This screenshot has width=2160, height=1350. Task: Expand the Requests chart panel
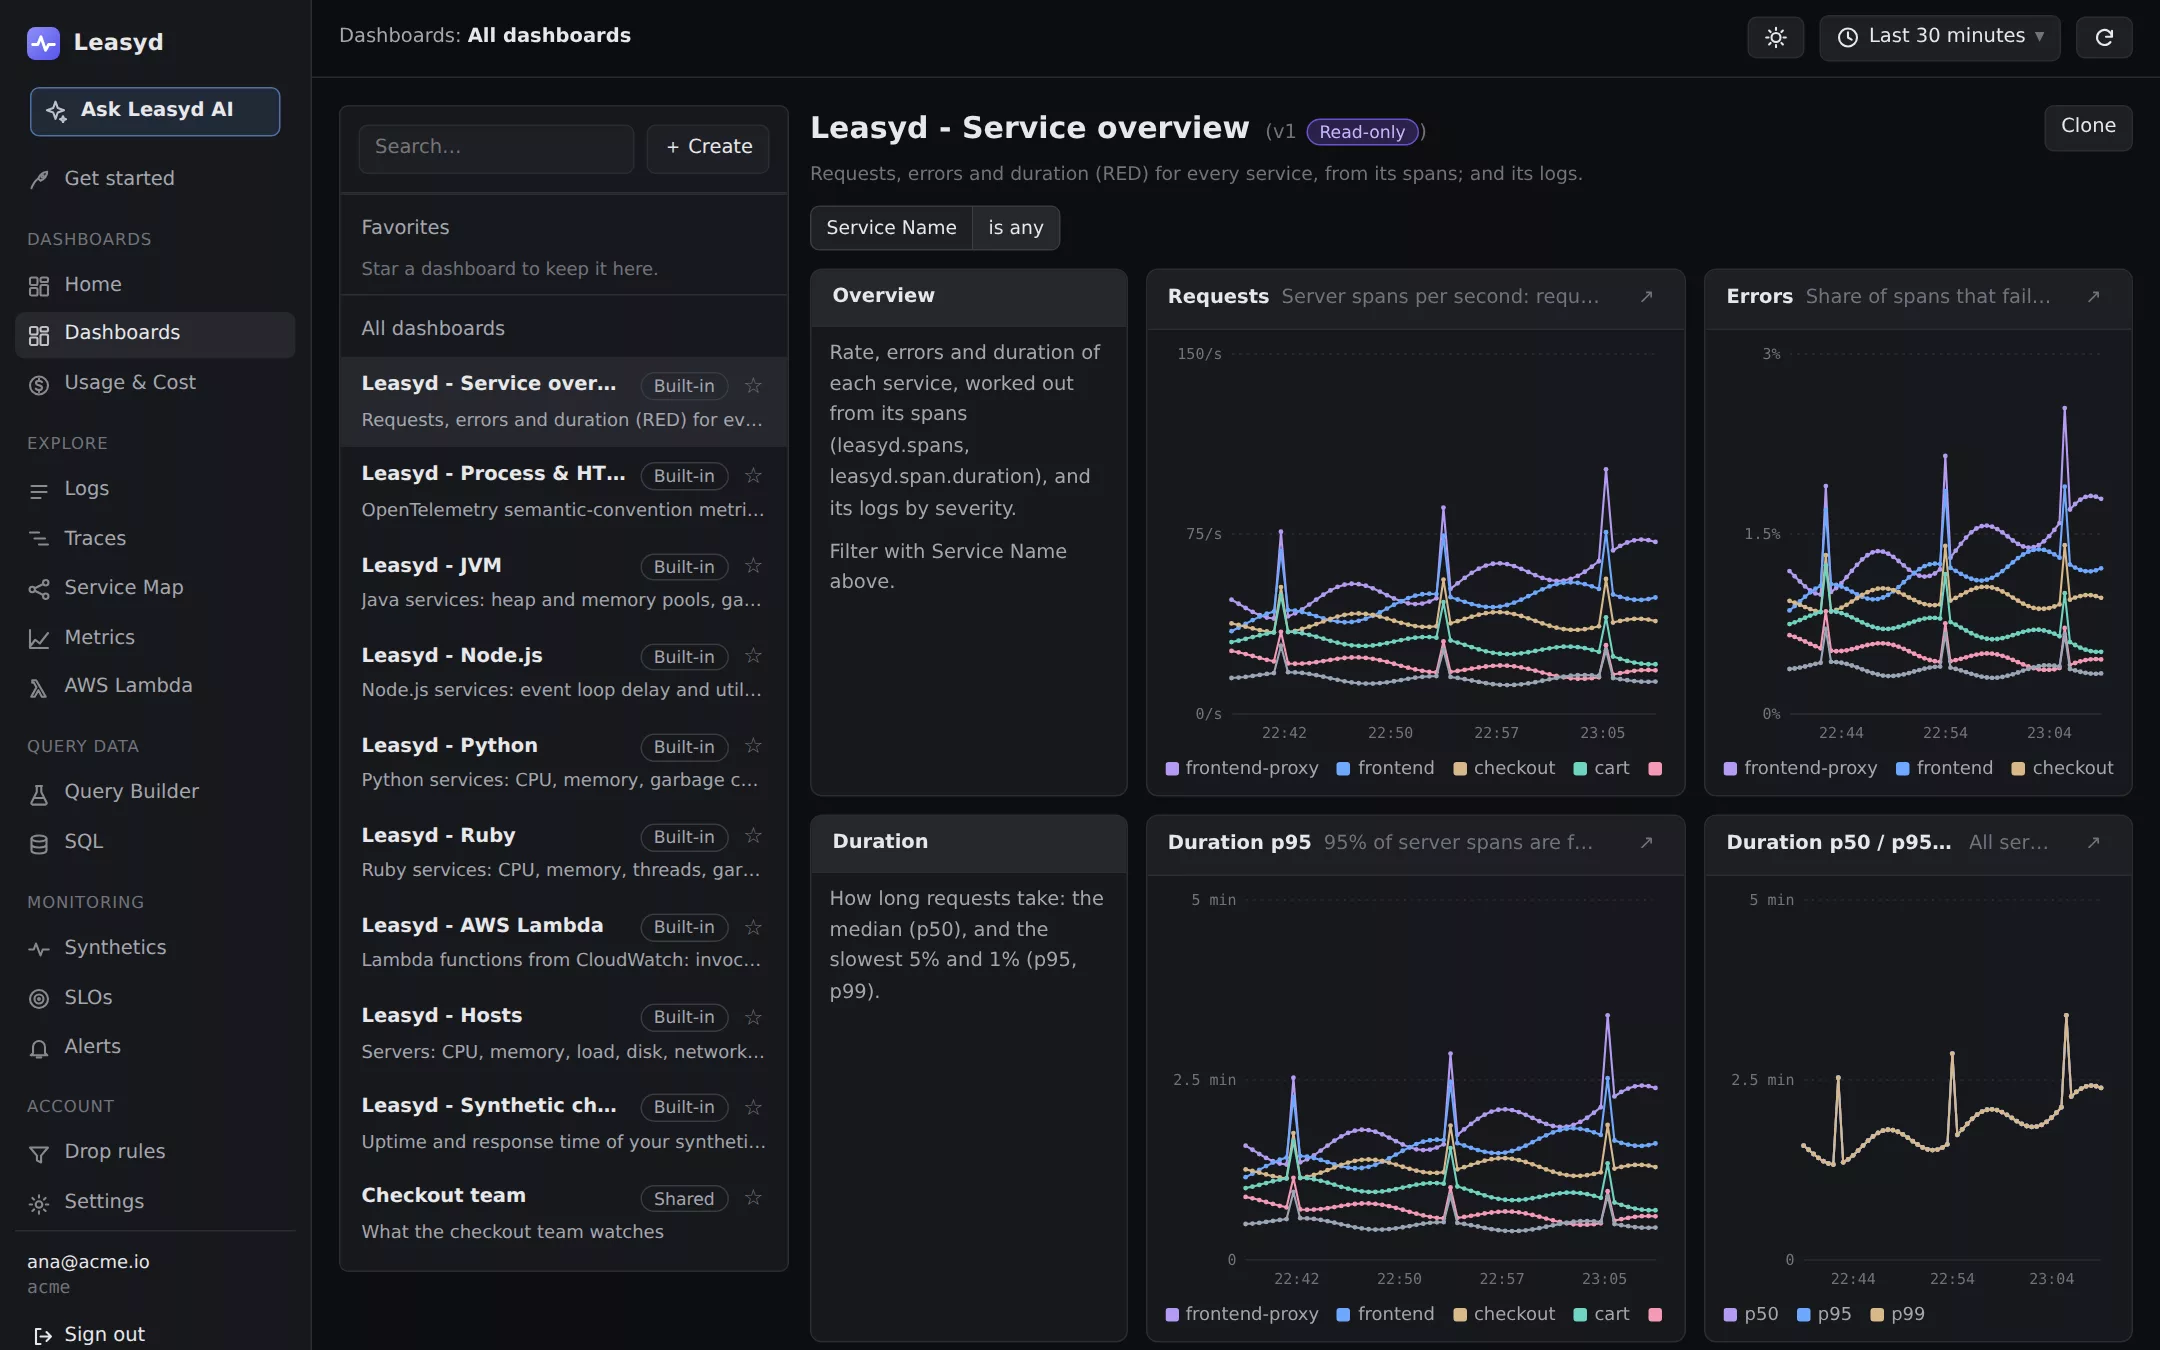tap(1647, 297)
